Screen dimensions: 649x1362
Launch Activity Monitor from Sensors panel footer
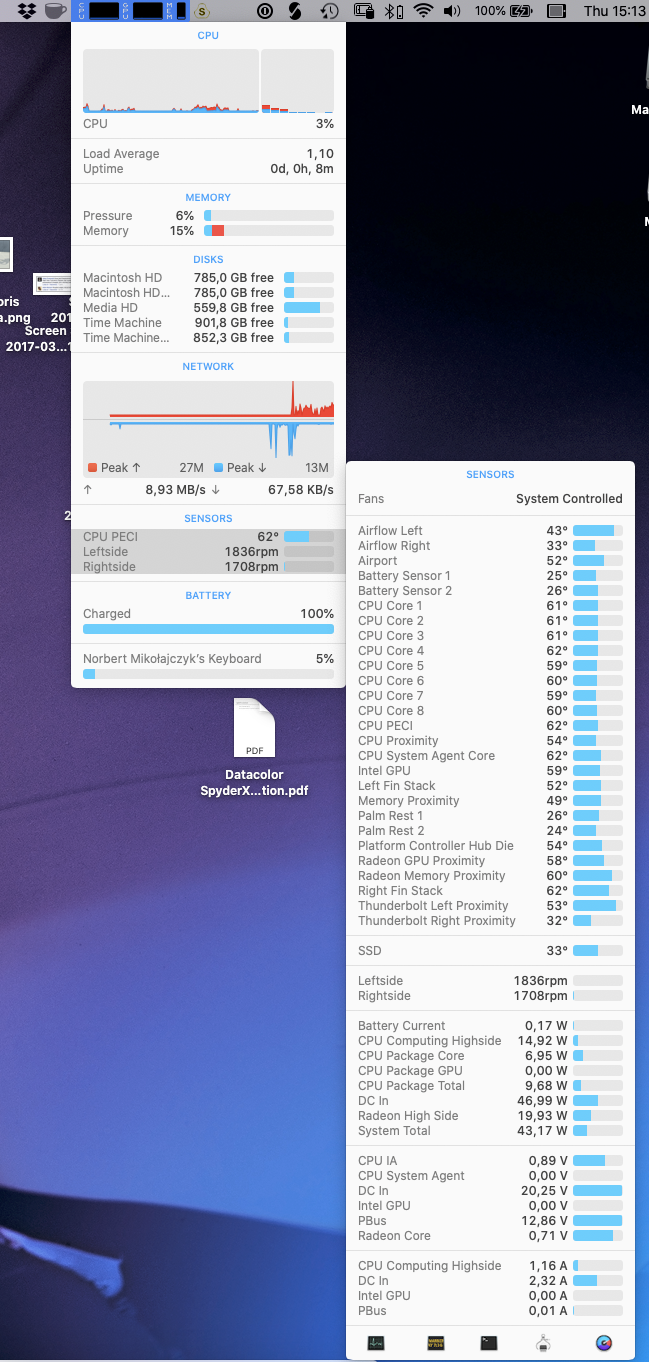pyautogui.click(x=376, y=1343)
